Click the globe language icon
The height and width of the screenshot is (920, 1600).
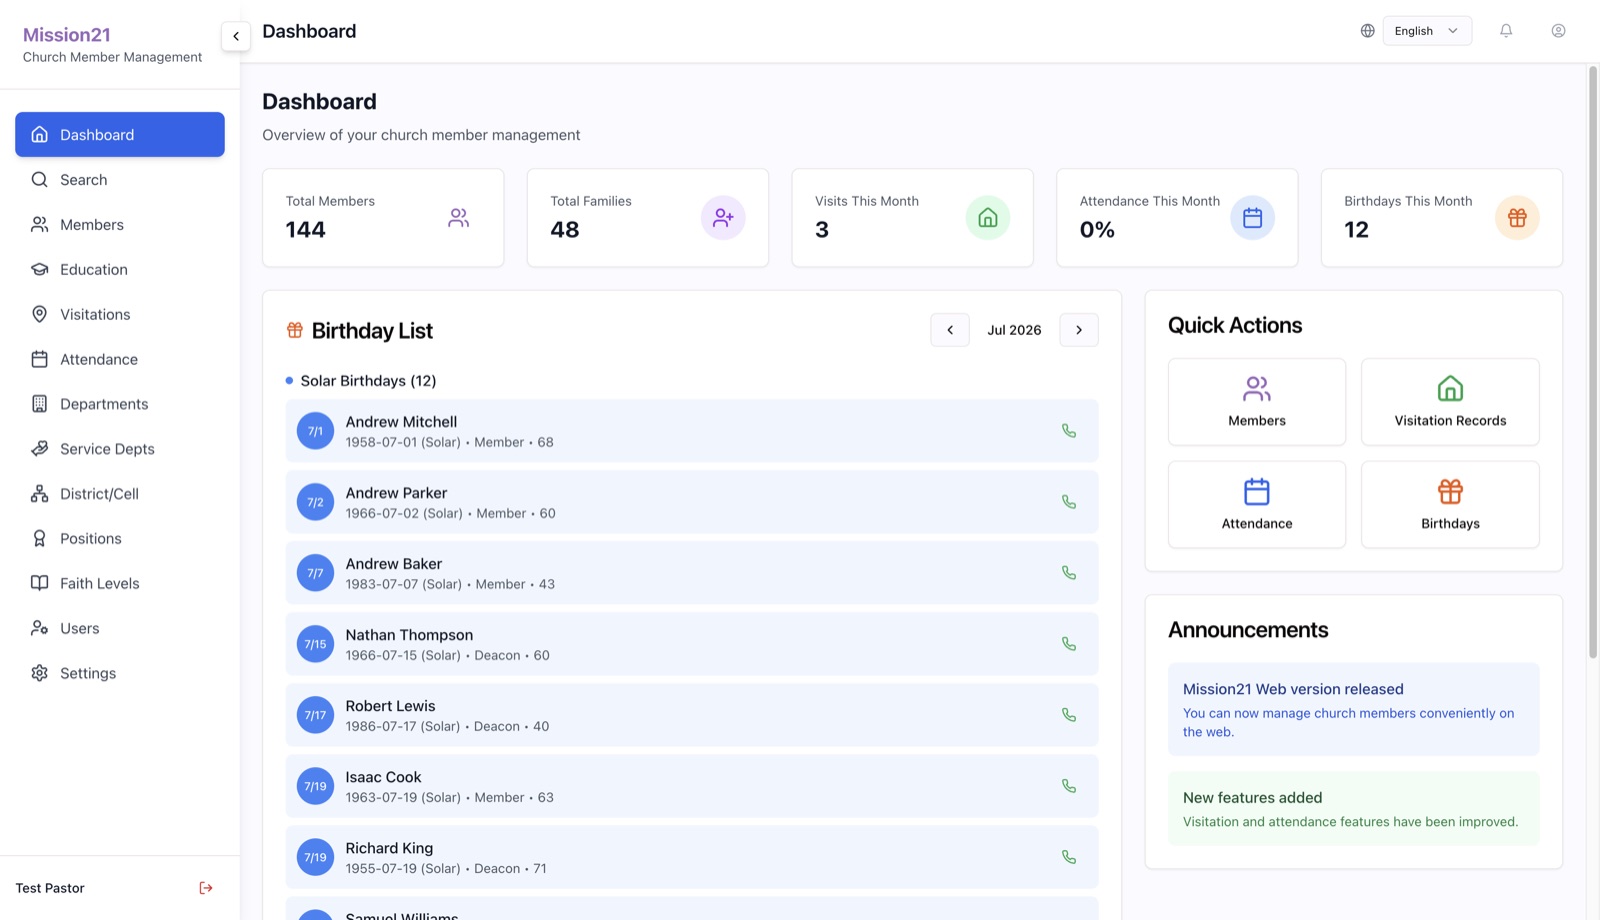click(1367, 31)
